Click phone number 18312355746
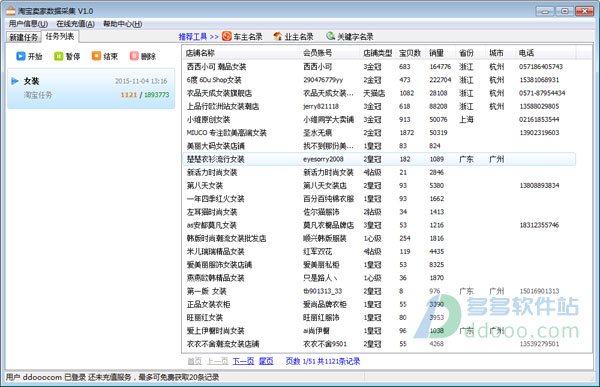The image size is (600, 387). click(x=539, y=225)
